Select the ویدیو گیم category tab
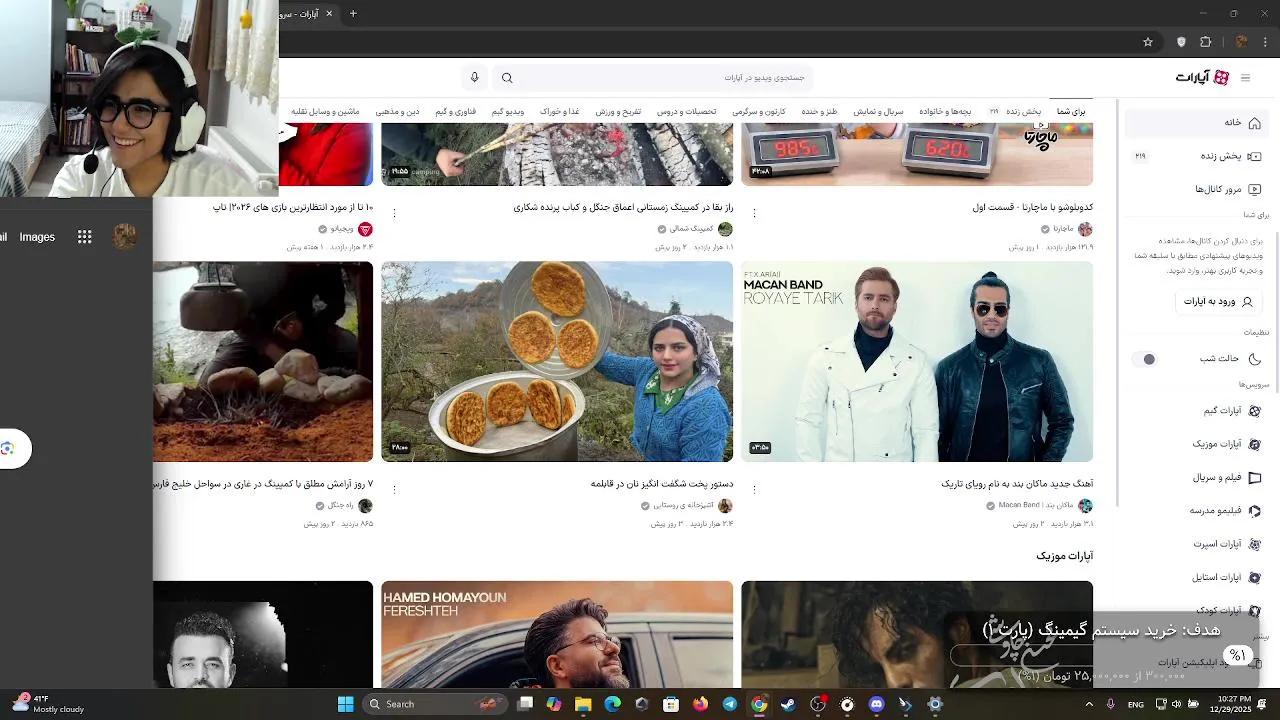The image size is (1280, 720). (508, 111)
